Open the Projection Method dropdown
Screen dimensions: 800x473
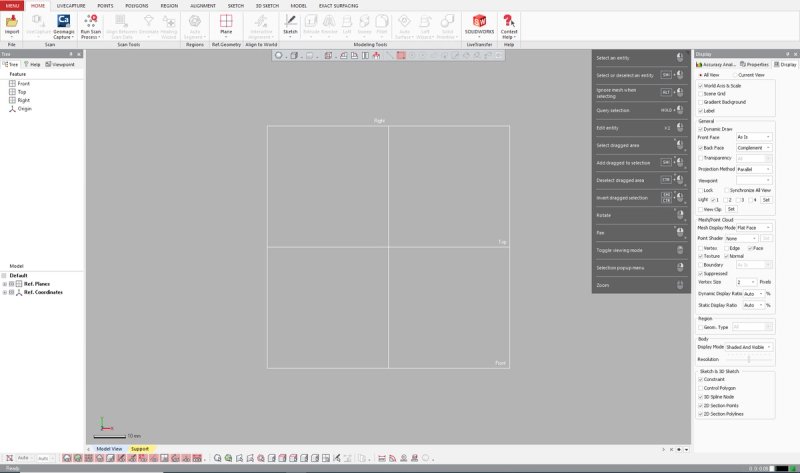(x=754, y=169)
